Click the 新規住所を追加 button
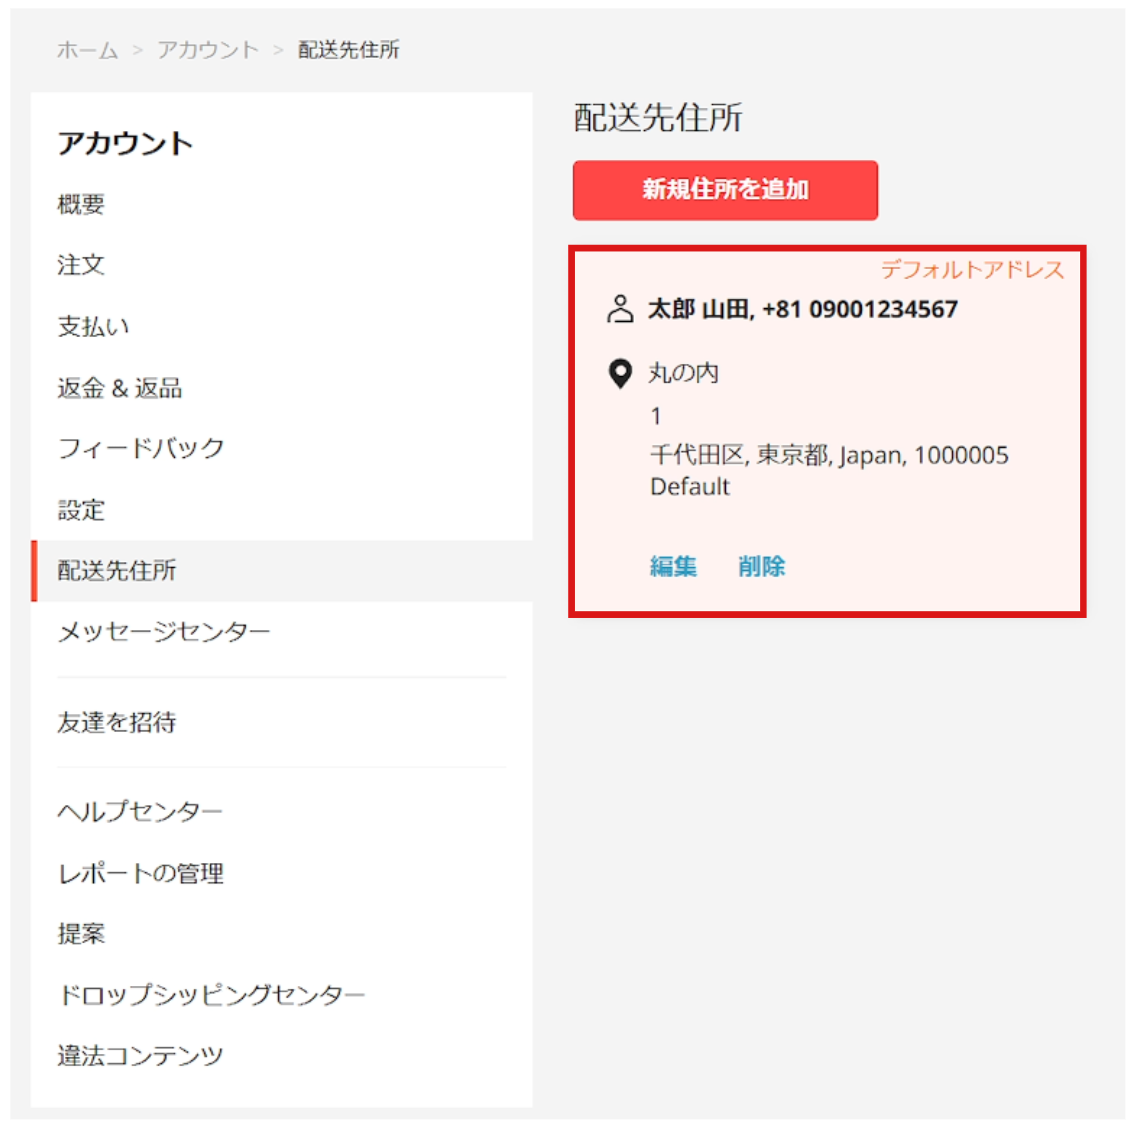 pyautogui.click(x=725, y=190)
